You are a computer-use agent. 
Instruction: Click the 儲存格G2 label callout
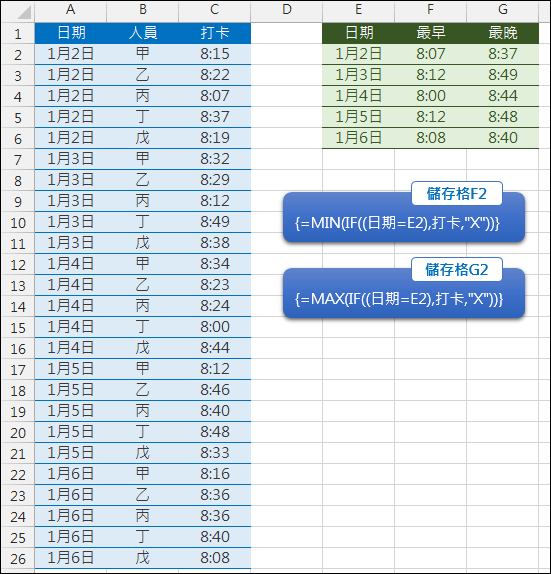[x=457, y=270]
